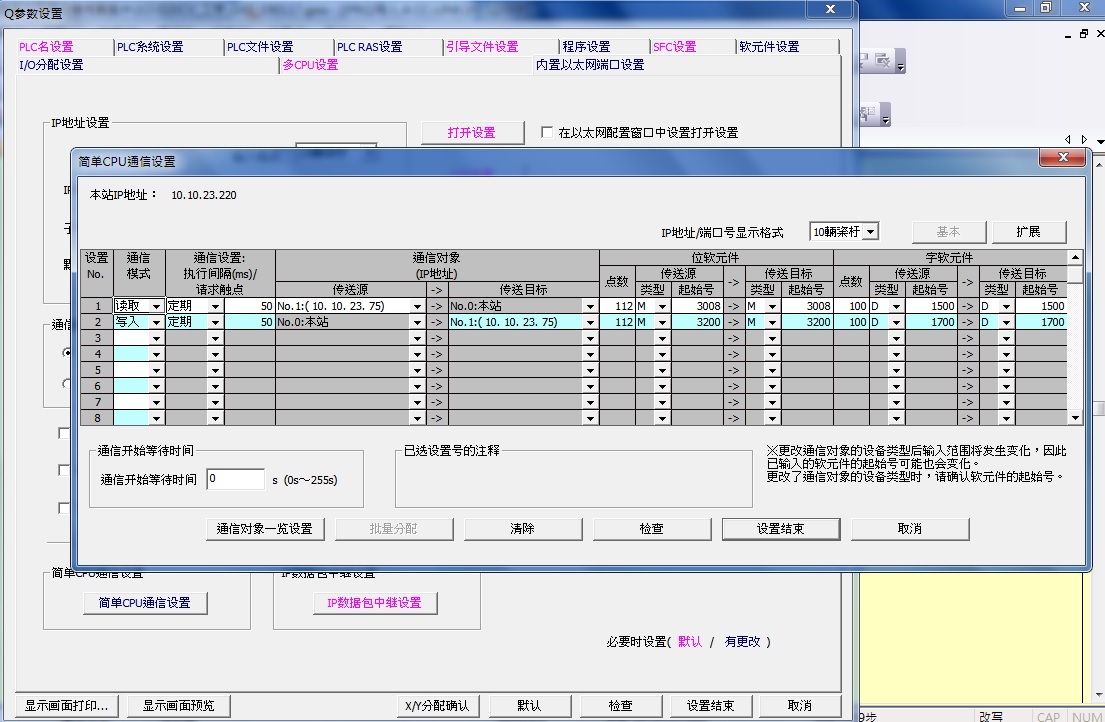Image resolution: width=1105 pixels, height=722 pixels.
Task: Close the 简单CPU通信设置 dialog
Action: [1063, 160]
